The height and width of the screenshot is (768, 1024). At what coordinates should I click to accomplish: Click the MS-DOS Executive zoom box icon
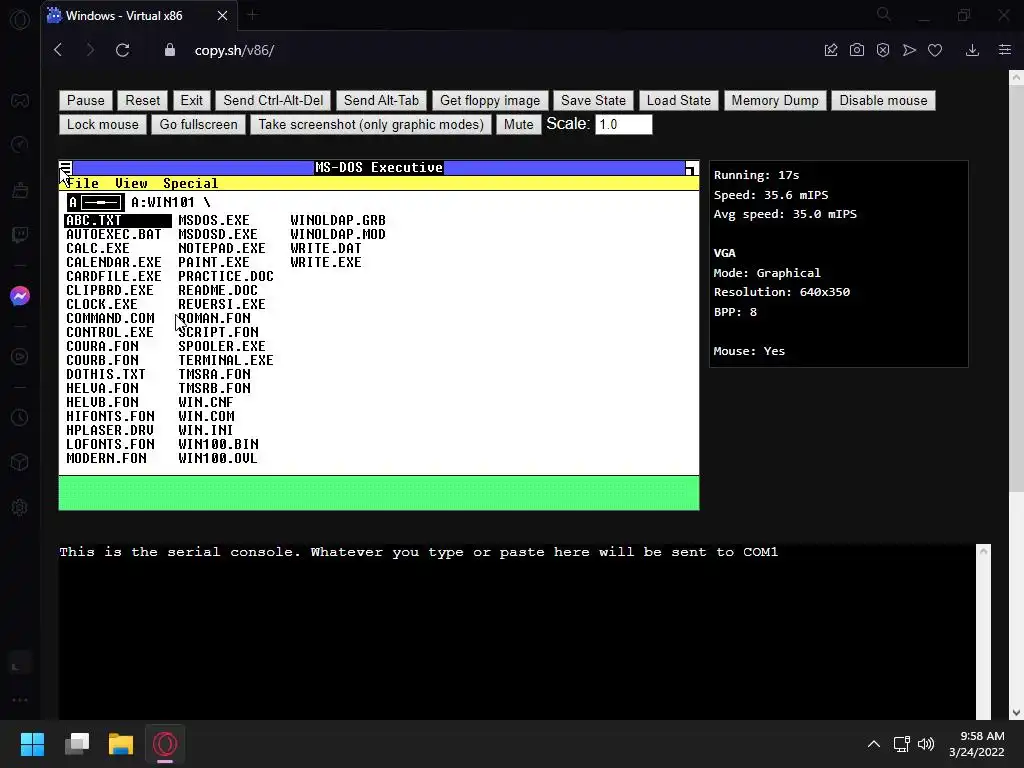691,168
